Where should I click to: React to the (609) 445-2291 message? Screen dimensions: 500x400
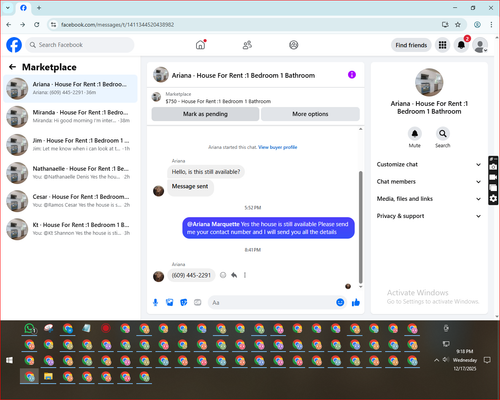(x=223, y=275)
